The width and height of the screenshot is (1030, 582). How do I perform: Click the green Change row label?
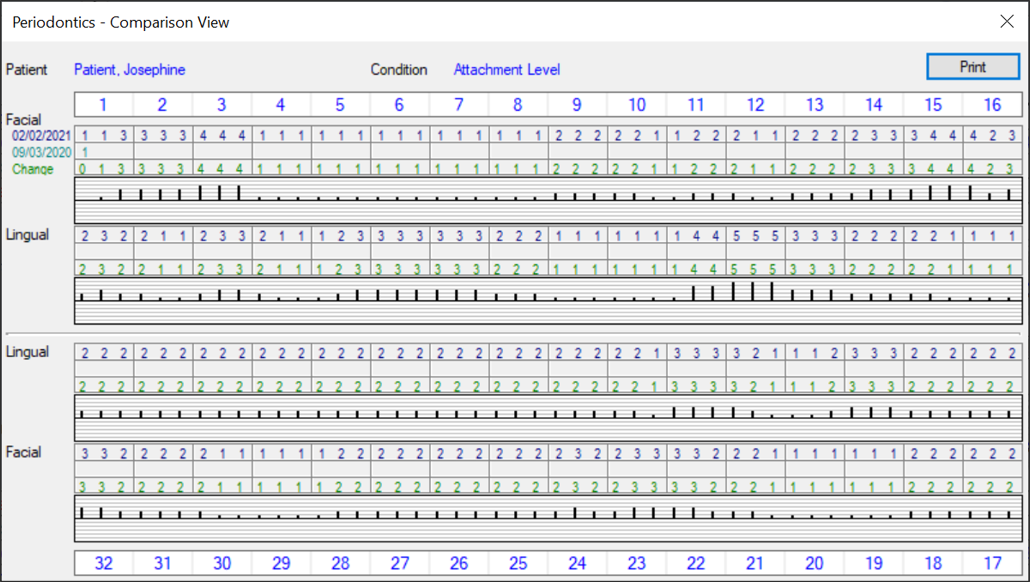(x=33, y=170)
